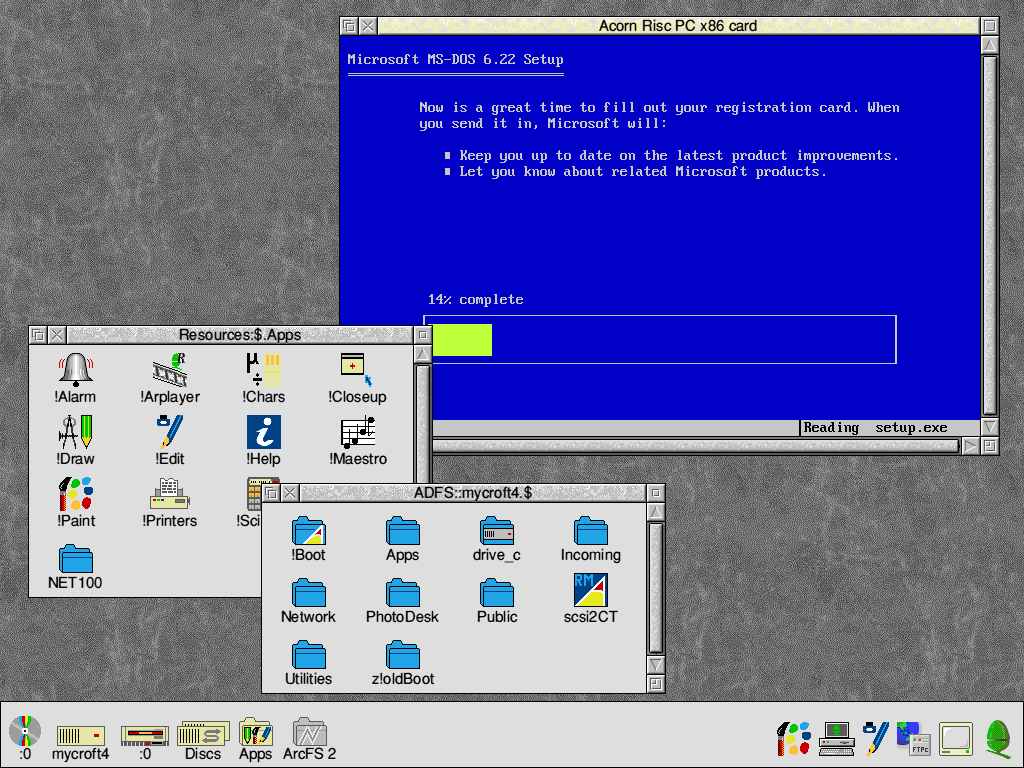1024x768 pixels.
Task: Click x86 card window resize corner icon
Action: 989,446
